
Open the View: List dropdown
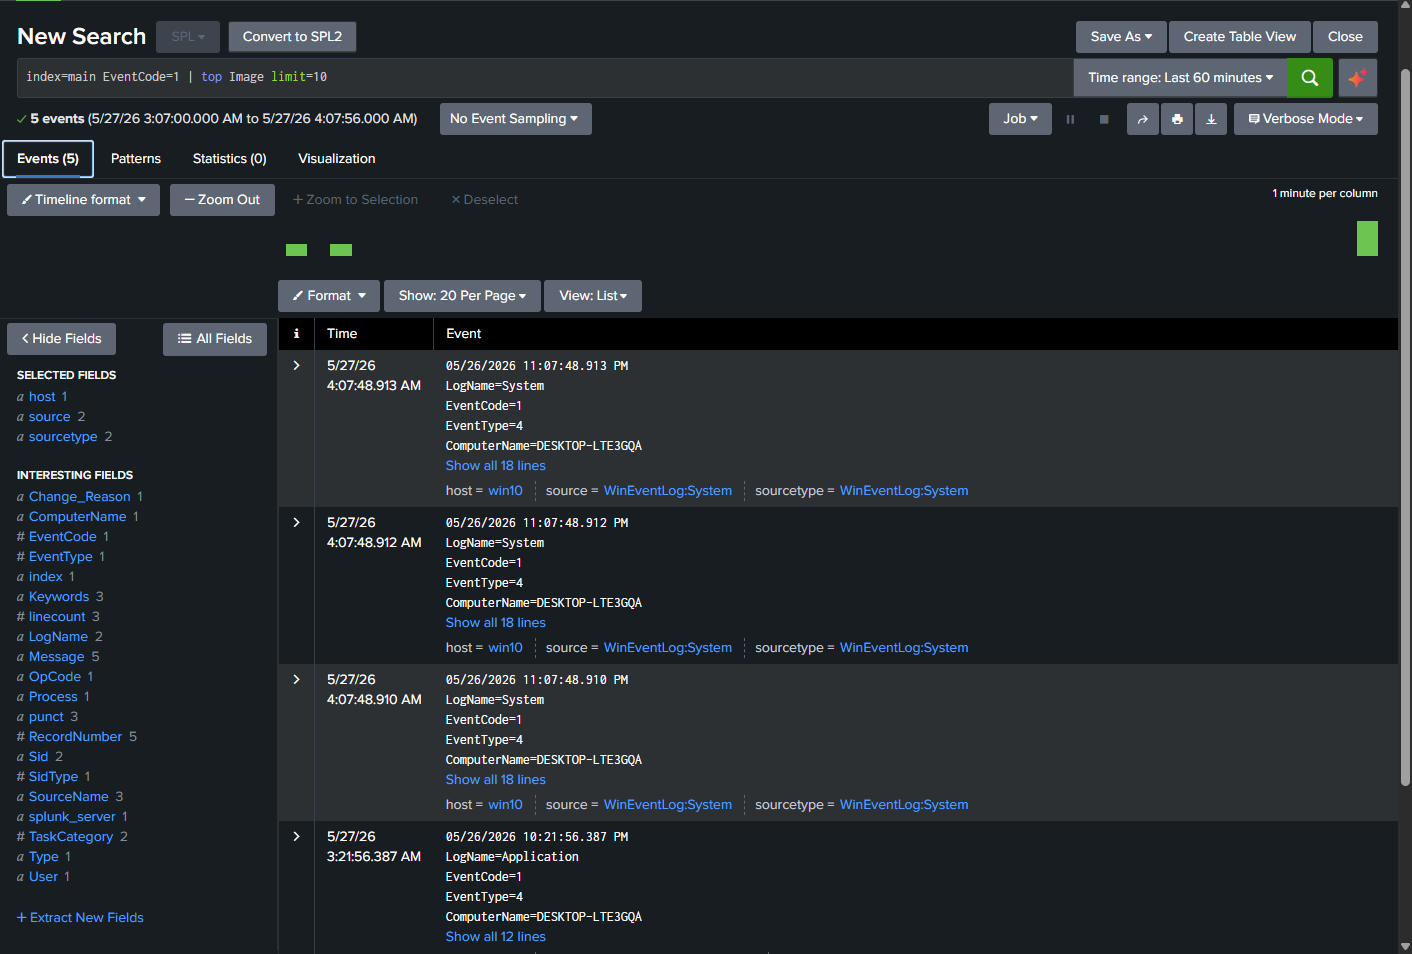tap(593, 296)
